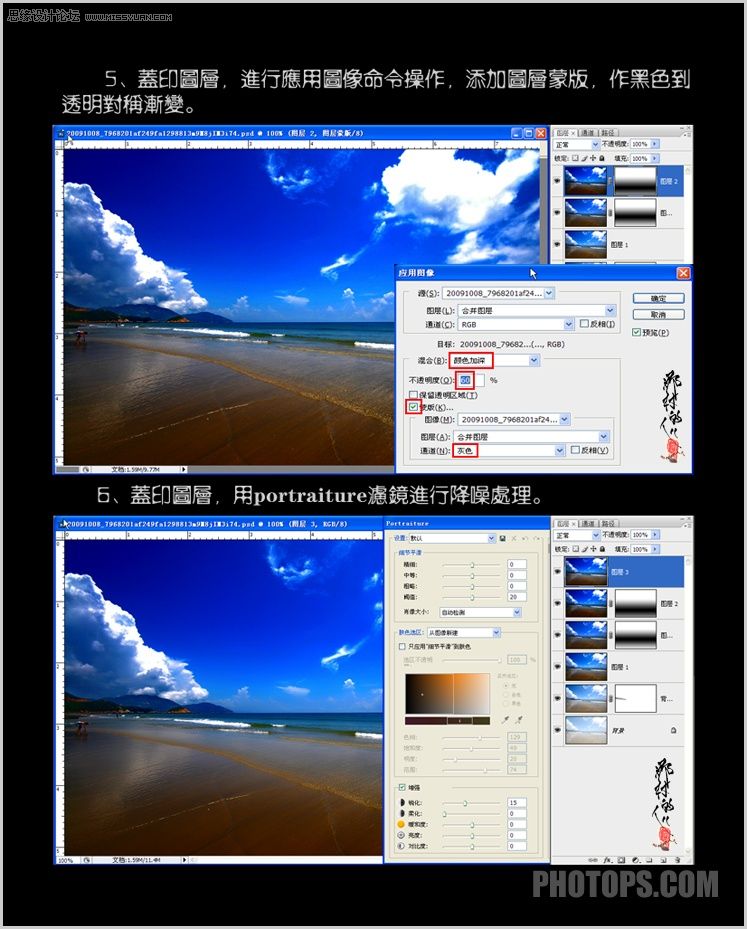Save the Portraiture preset with the floppy icon
Screen dimensions: 747x929
click(502, 538)
